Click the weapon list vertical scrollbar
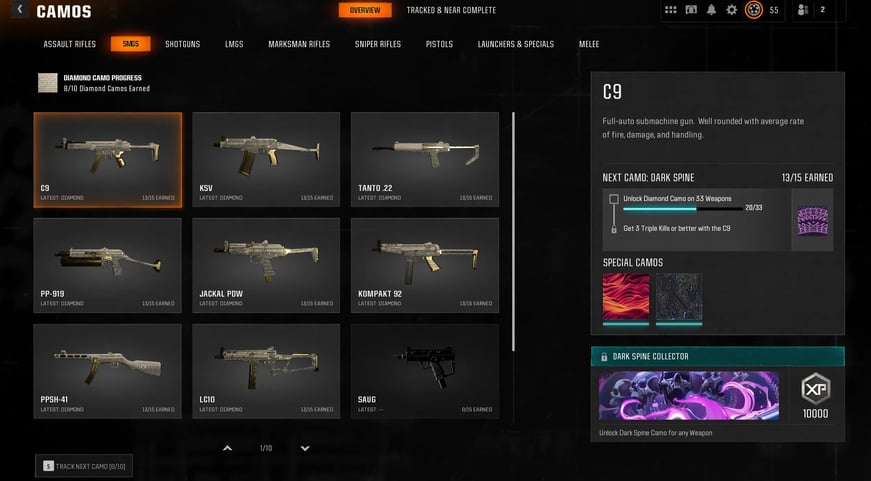 (513, 232)
